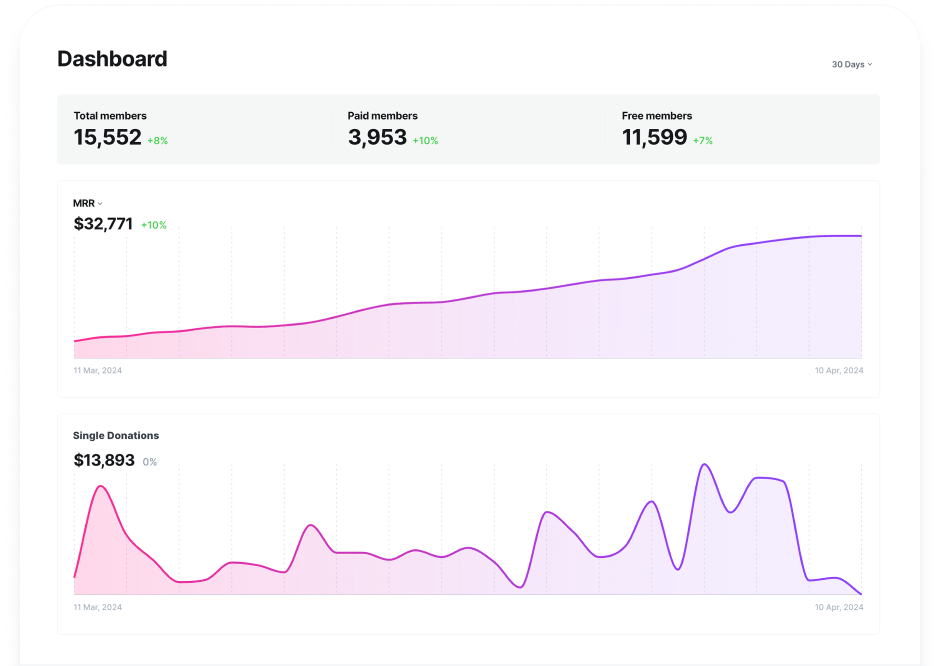Click the +7% free members change badge
940x666 pixels.
[703, 141]
